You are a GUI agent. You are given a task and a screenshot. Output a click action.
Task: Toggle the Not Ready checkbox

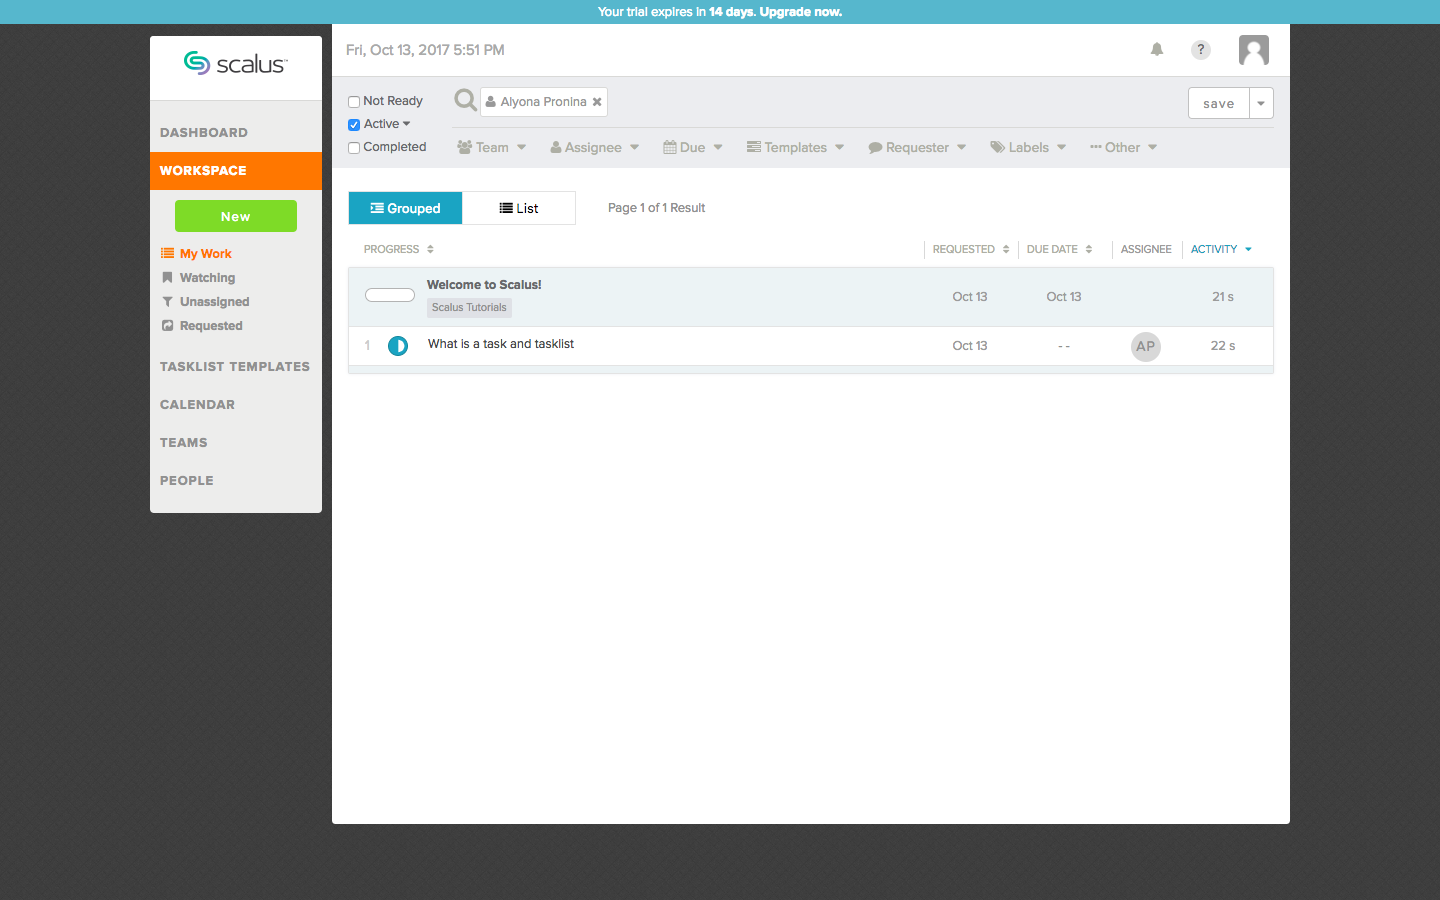[354, 101]
